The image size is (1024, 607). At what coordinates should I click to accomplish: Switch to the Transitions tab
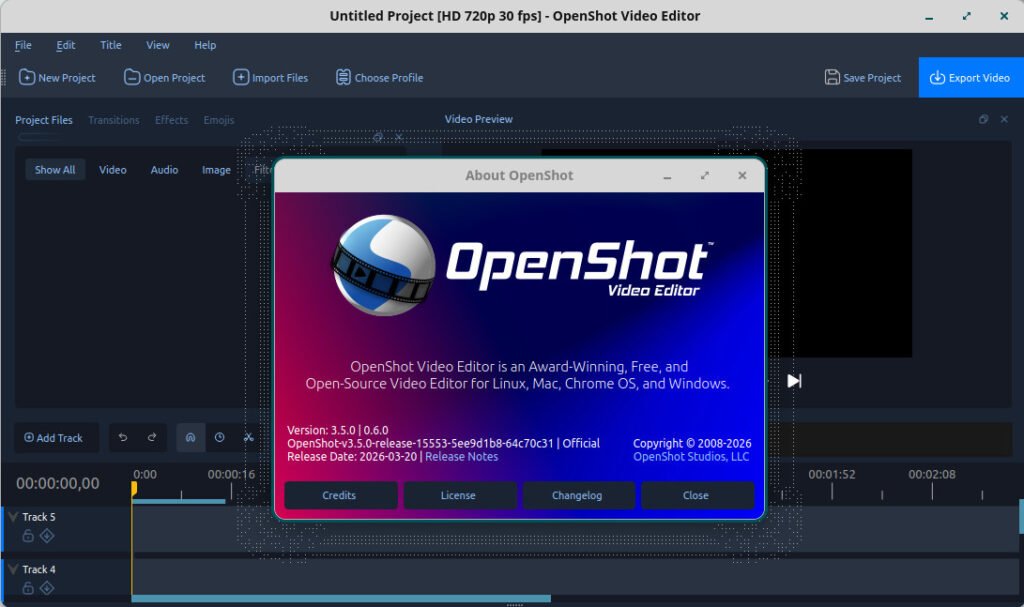pyautogui.click(x=113, y=120)
